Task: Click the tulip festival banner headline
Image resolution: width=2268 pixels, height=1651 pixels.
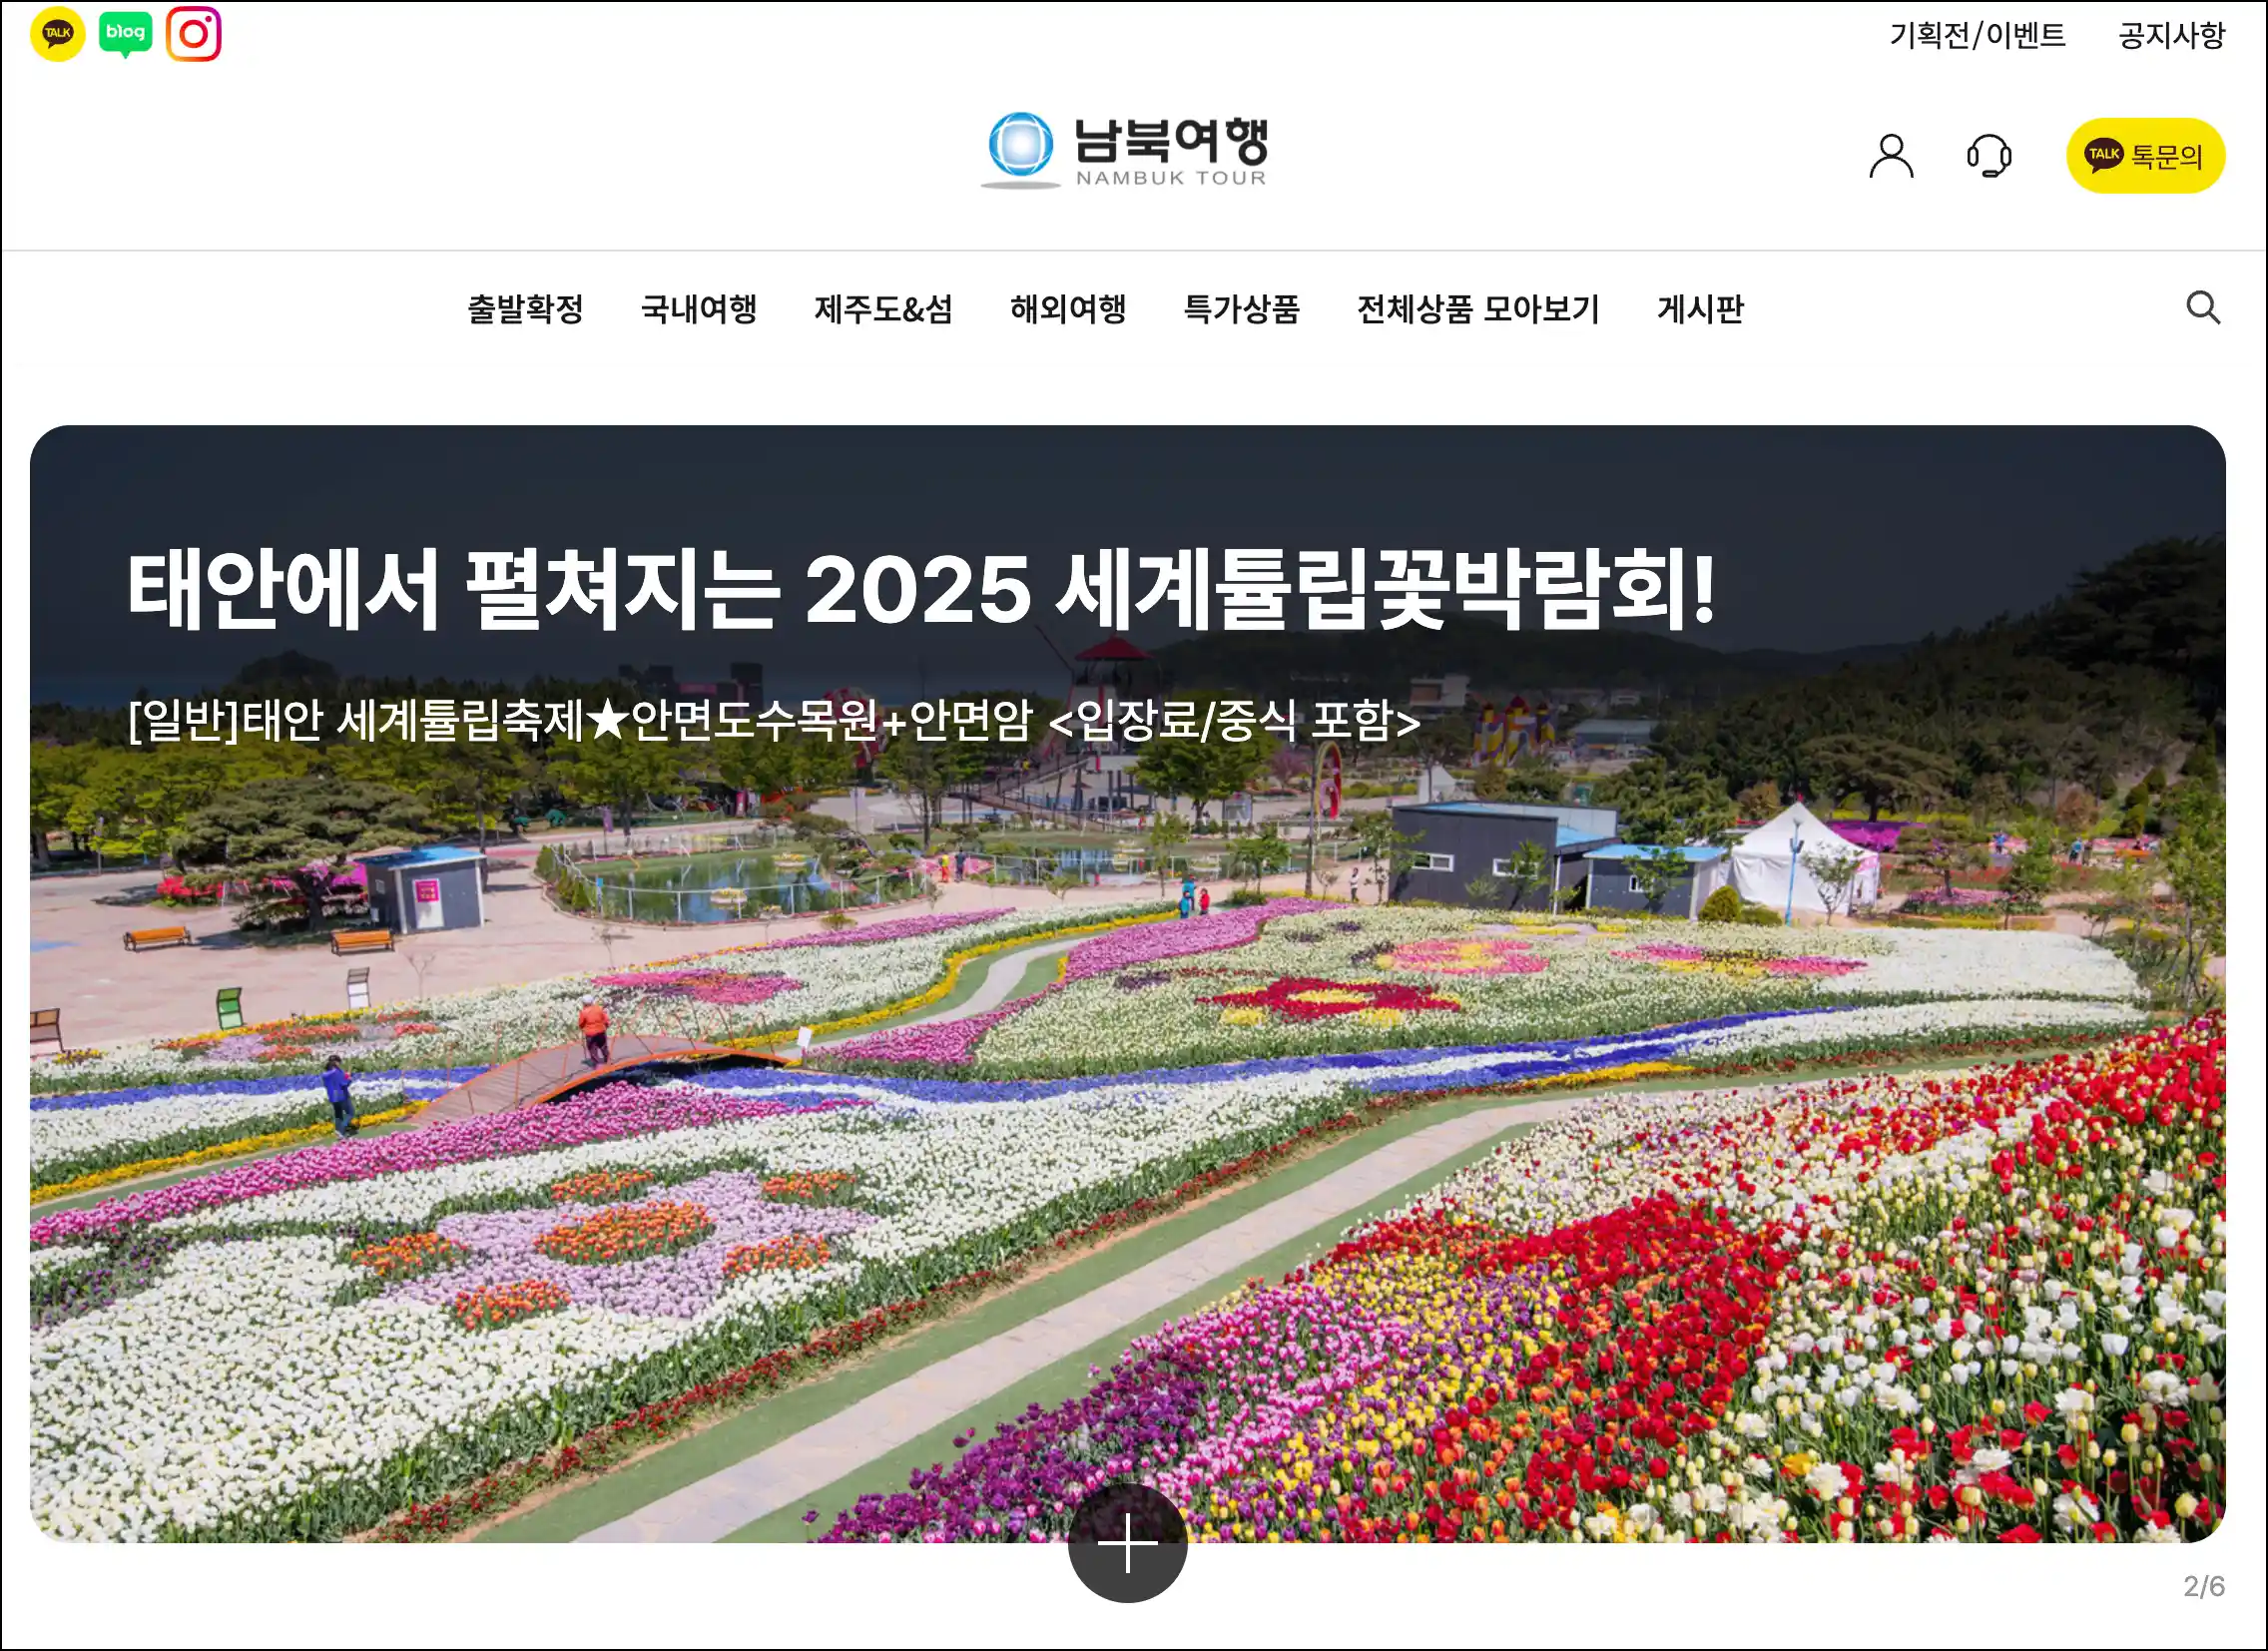Action: pyautogui.click(x=921, y=589)
